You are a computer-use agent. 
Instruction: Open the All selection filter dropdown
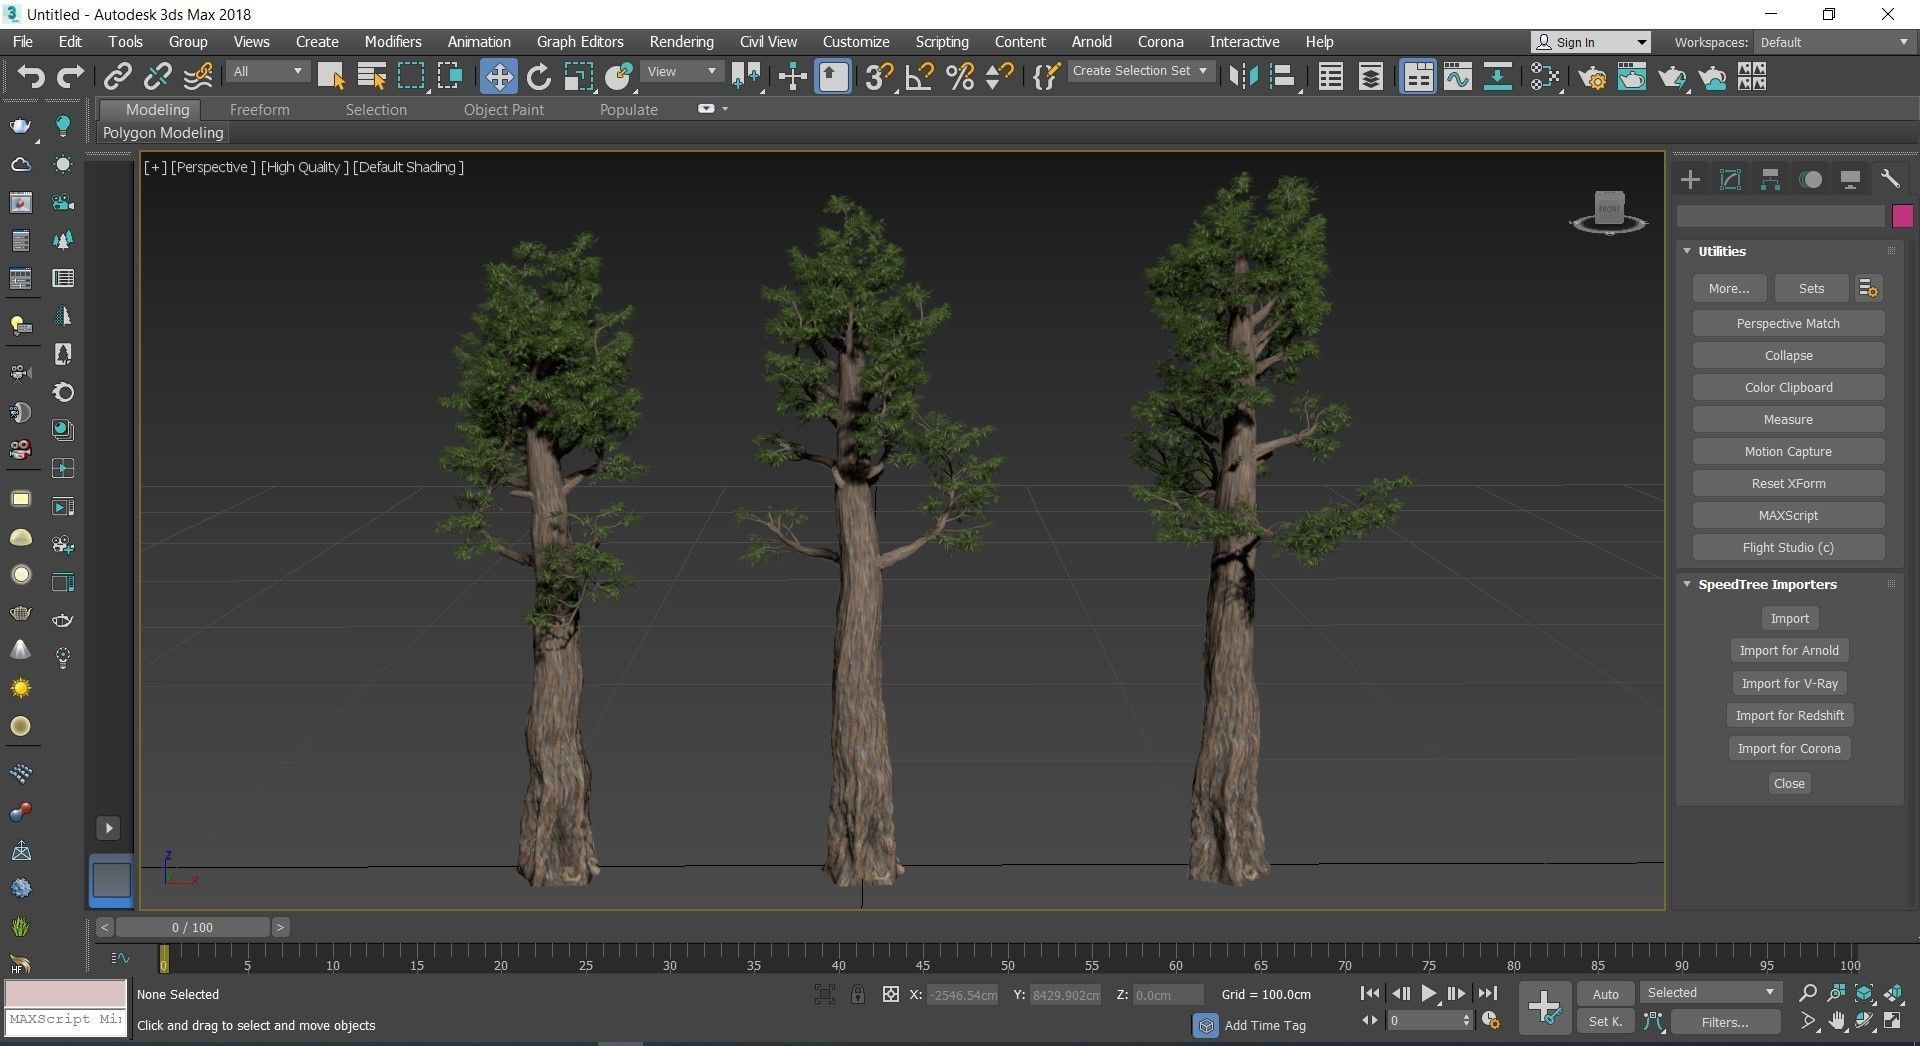point(267,71)
